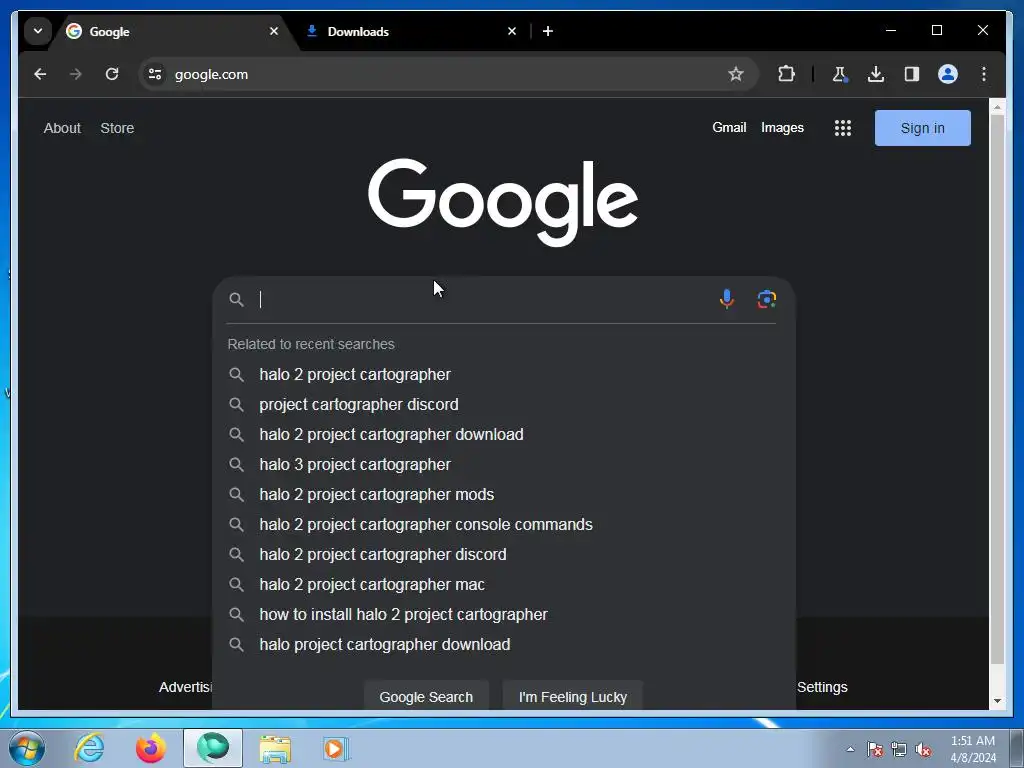
Task: Click the page scrollbar down arrow
Action: pos(997,701)
